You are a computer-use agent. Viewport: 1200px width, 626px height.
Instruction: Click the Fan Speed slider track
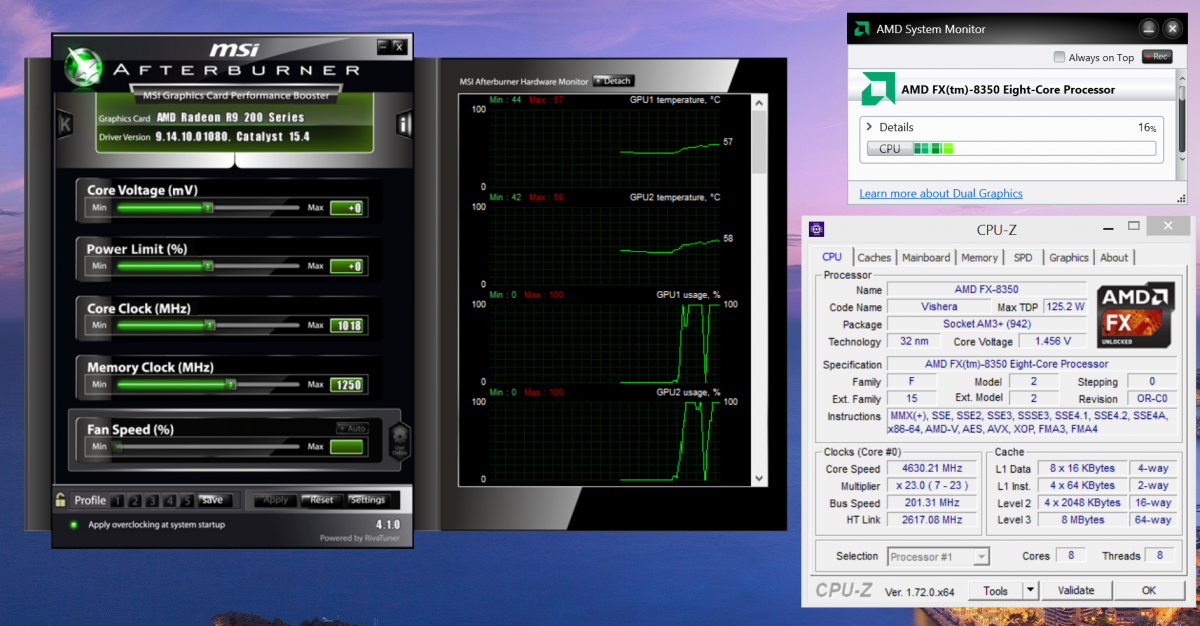(208, 446)
